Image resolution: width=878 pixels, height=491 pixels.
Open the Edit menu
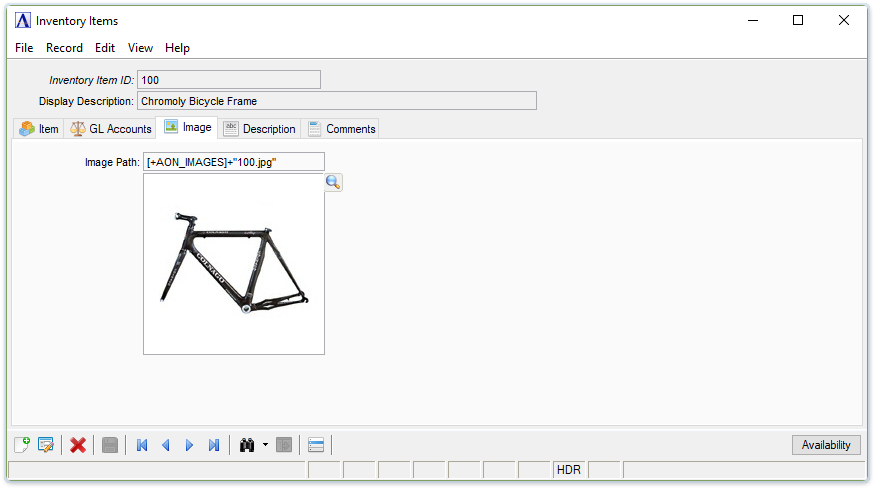105,48
